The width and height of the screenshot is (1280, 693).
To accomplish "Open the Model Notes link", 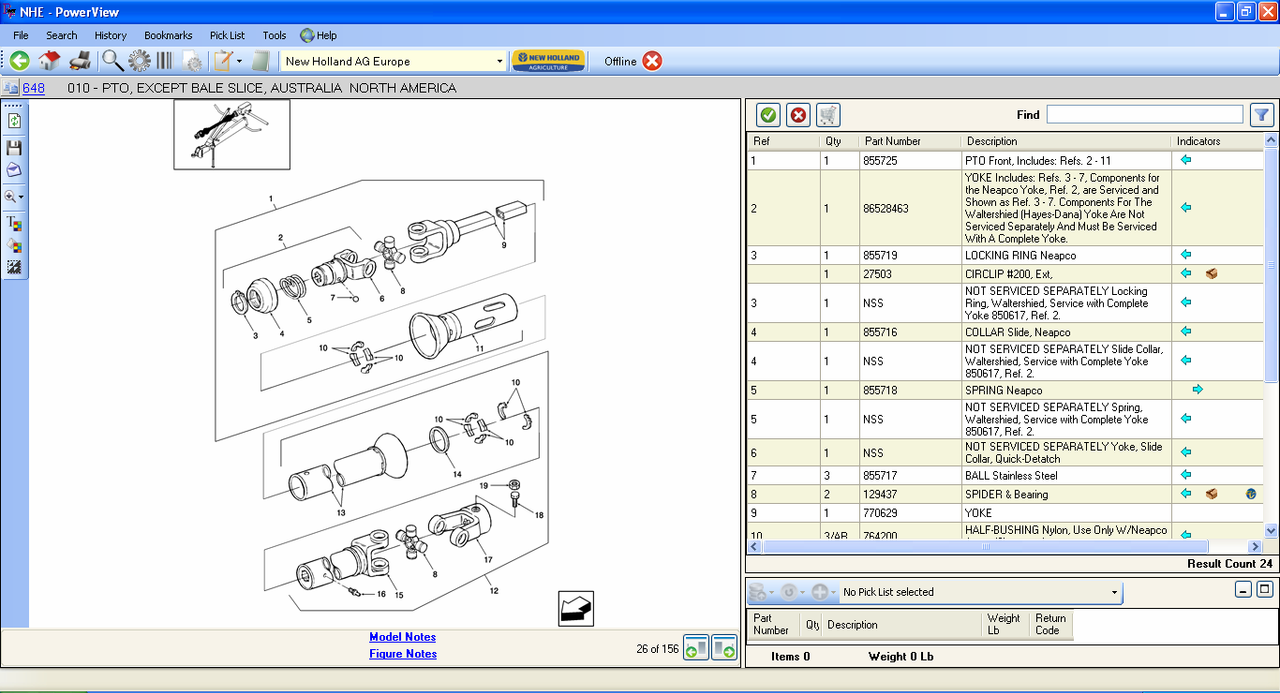I will pos(402,637).
